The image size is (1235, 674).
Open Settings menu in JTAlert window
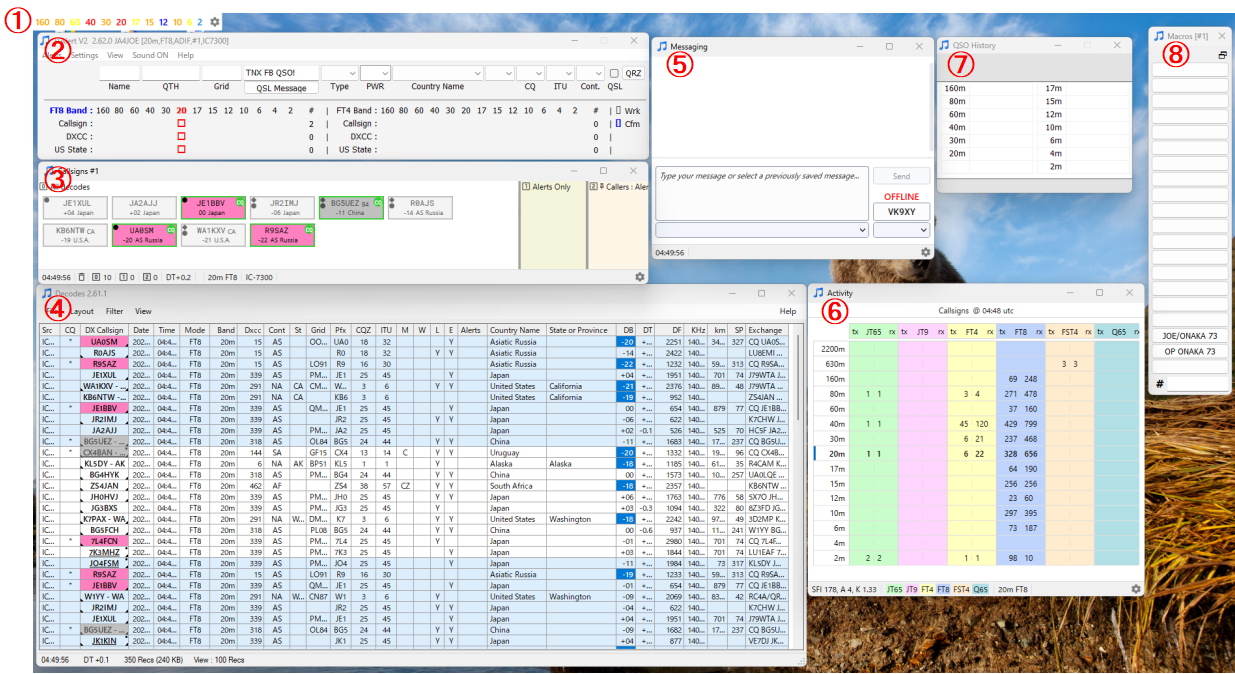(84, 55)
